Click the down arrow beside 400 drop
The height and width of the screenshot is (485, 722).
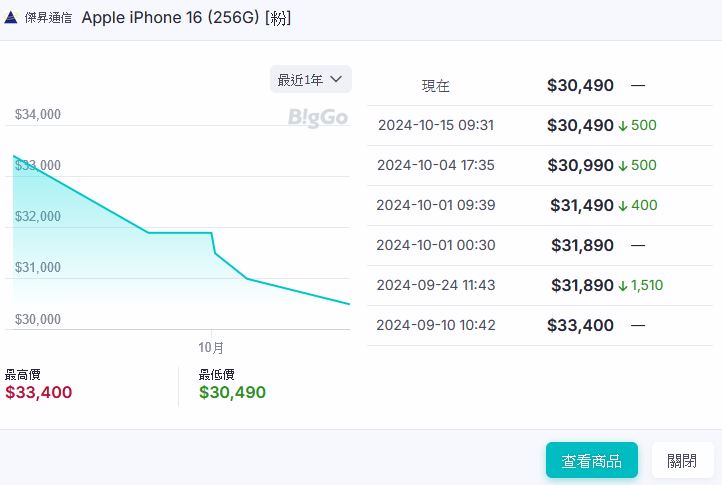622,206
